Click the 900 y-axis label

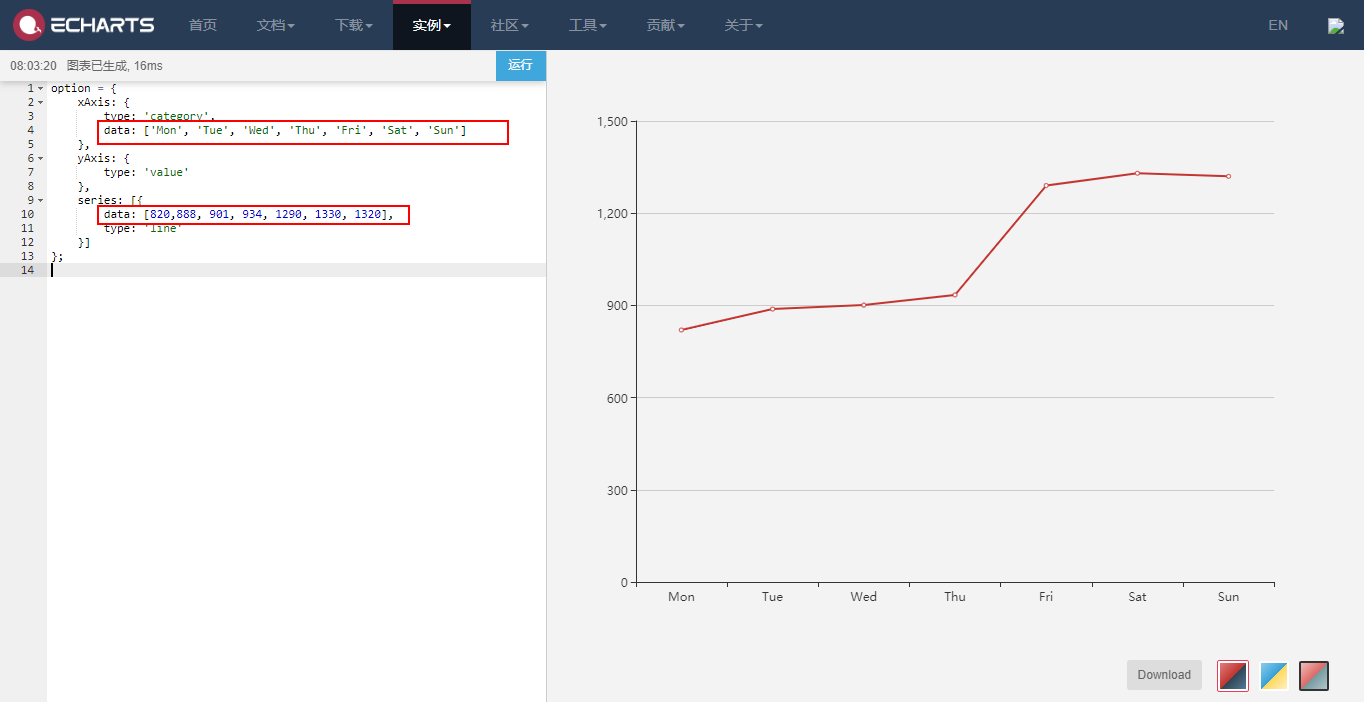point(616,306)
